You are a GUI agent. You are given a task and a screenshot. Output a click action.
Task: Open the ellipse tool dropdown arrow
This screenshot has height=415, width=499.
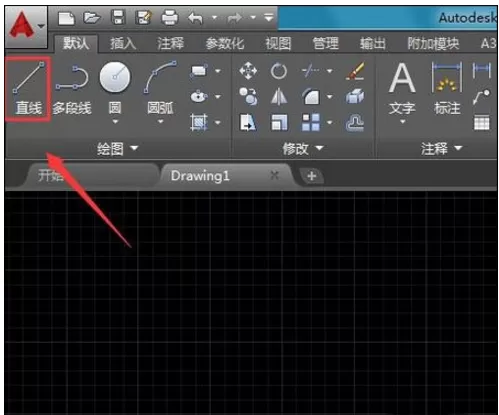[218, 97]
